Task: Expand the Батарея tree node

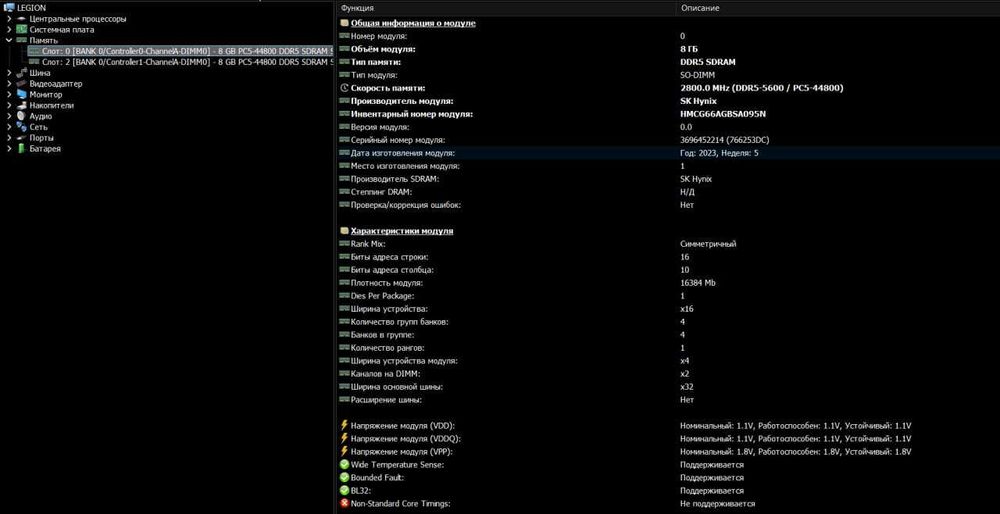Action: (x=9, y=149)
